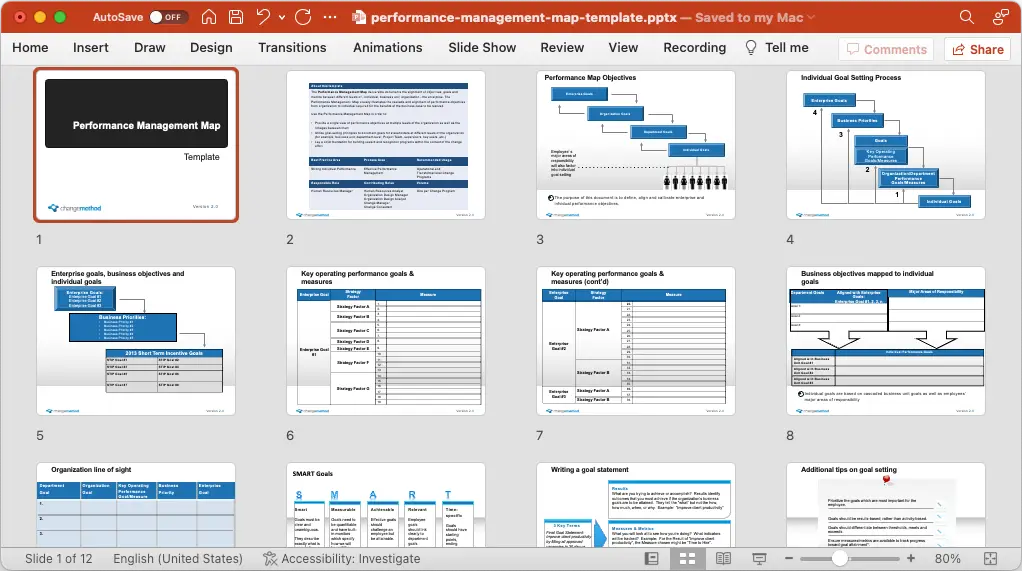This screenshot has height=571, width=1022.
Task: Fit slide to window icon
Action: point(991,559)
